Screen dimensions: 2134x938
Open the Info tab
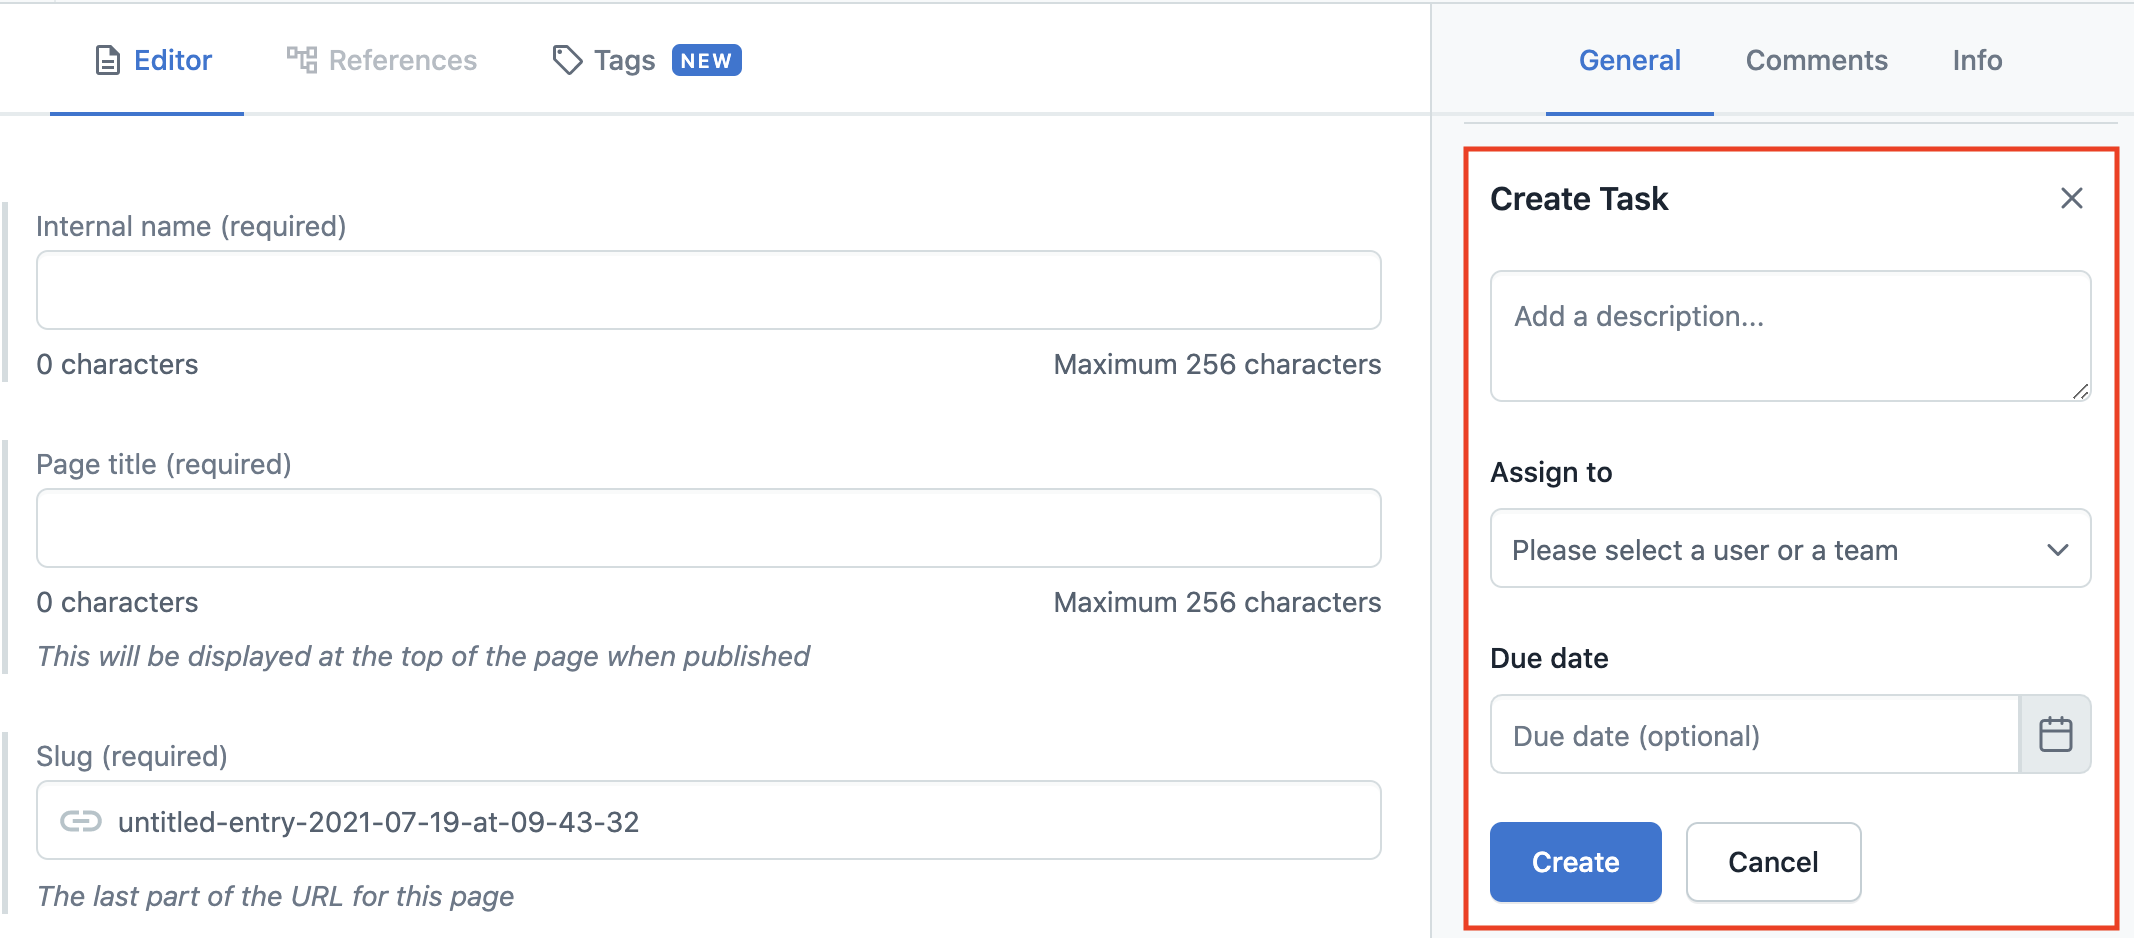[x=1977, y=60]
